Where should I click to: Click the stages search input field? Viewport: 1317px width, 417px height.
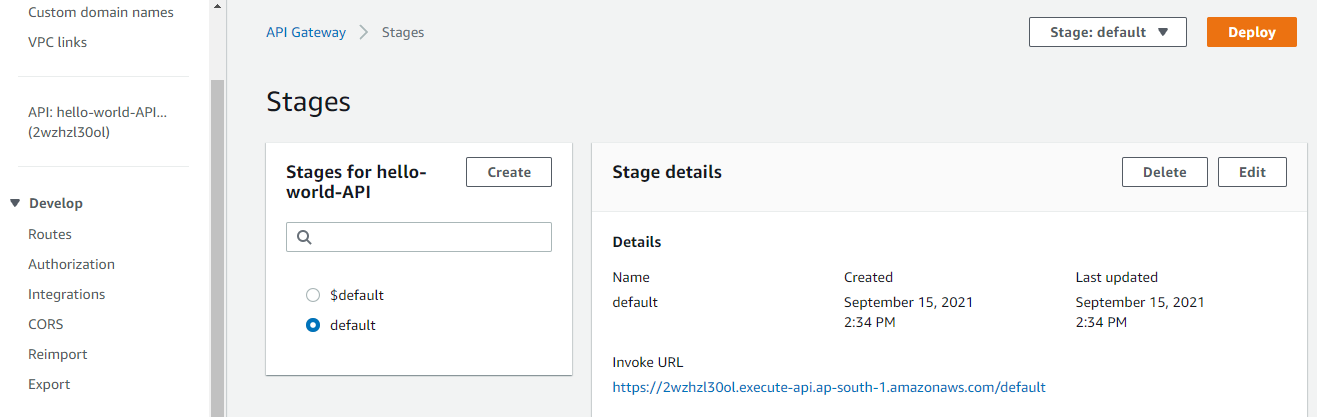430,237
